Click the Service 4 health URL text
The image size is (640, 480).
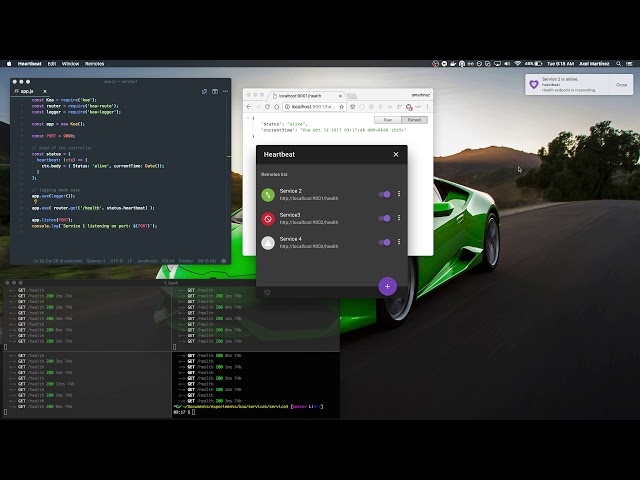point(309,247)
